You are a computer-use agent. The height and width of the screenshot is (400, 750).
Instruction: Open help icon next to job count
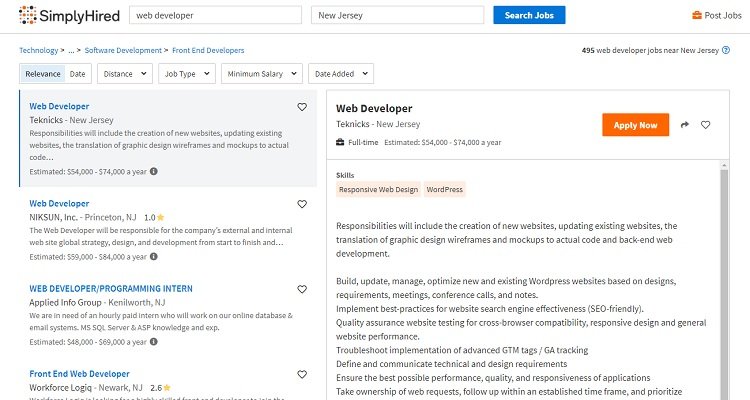coord(726,50)
